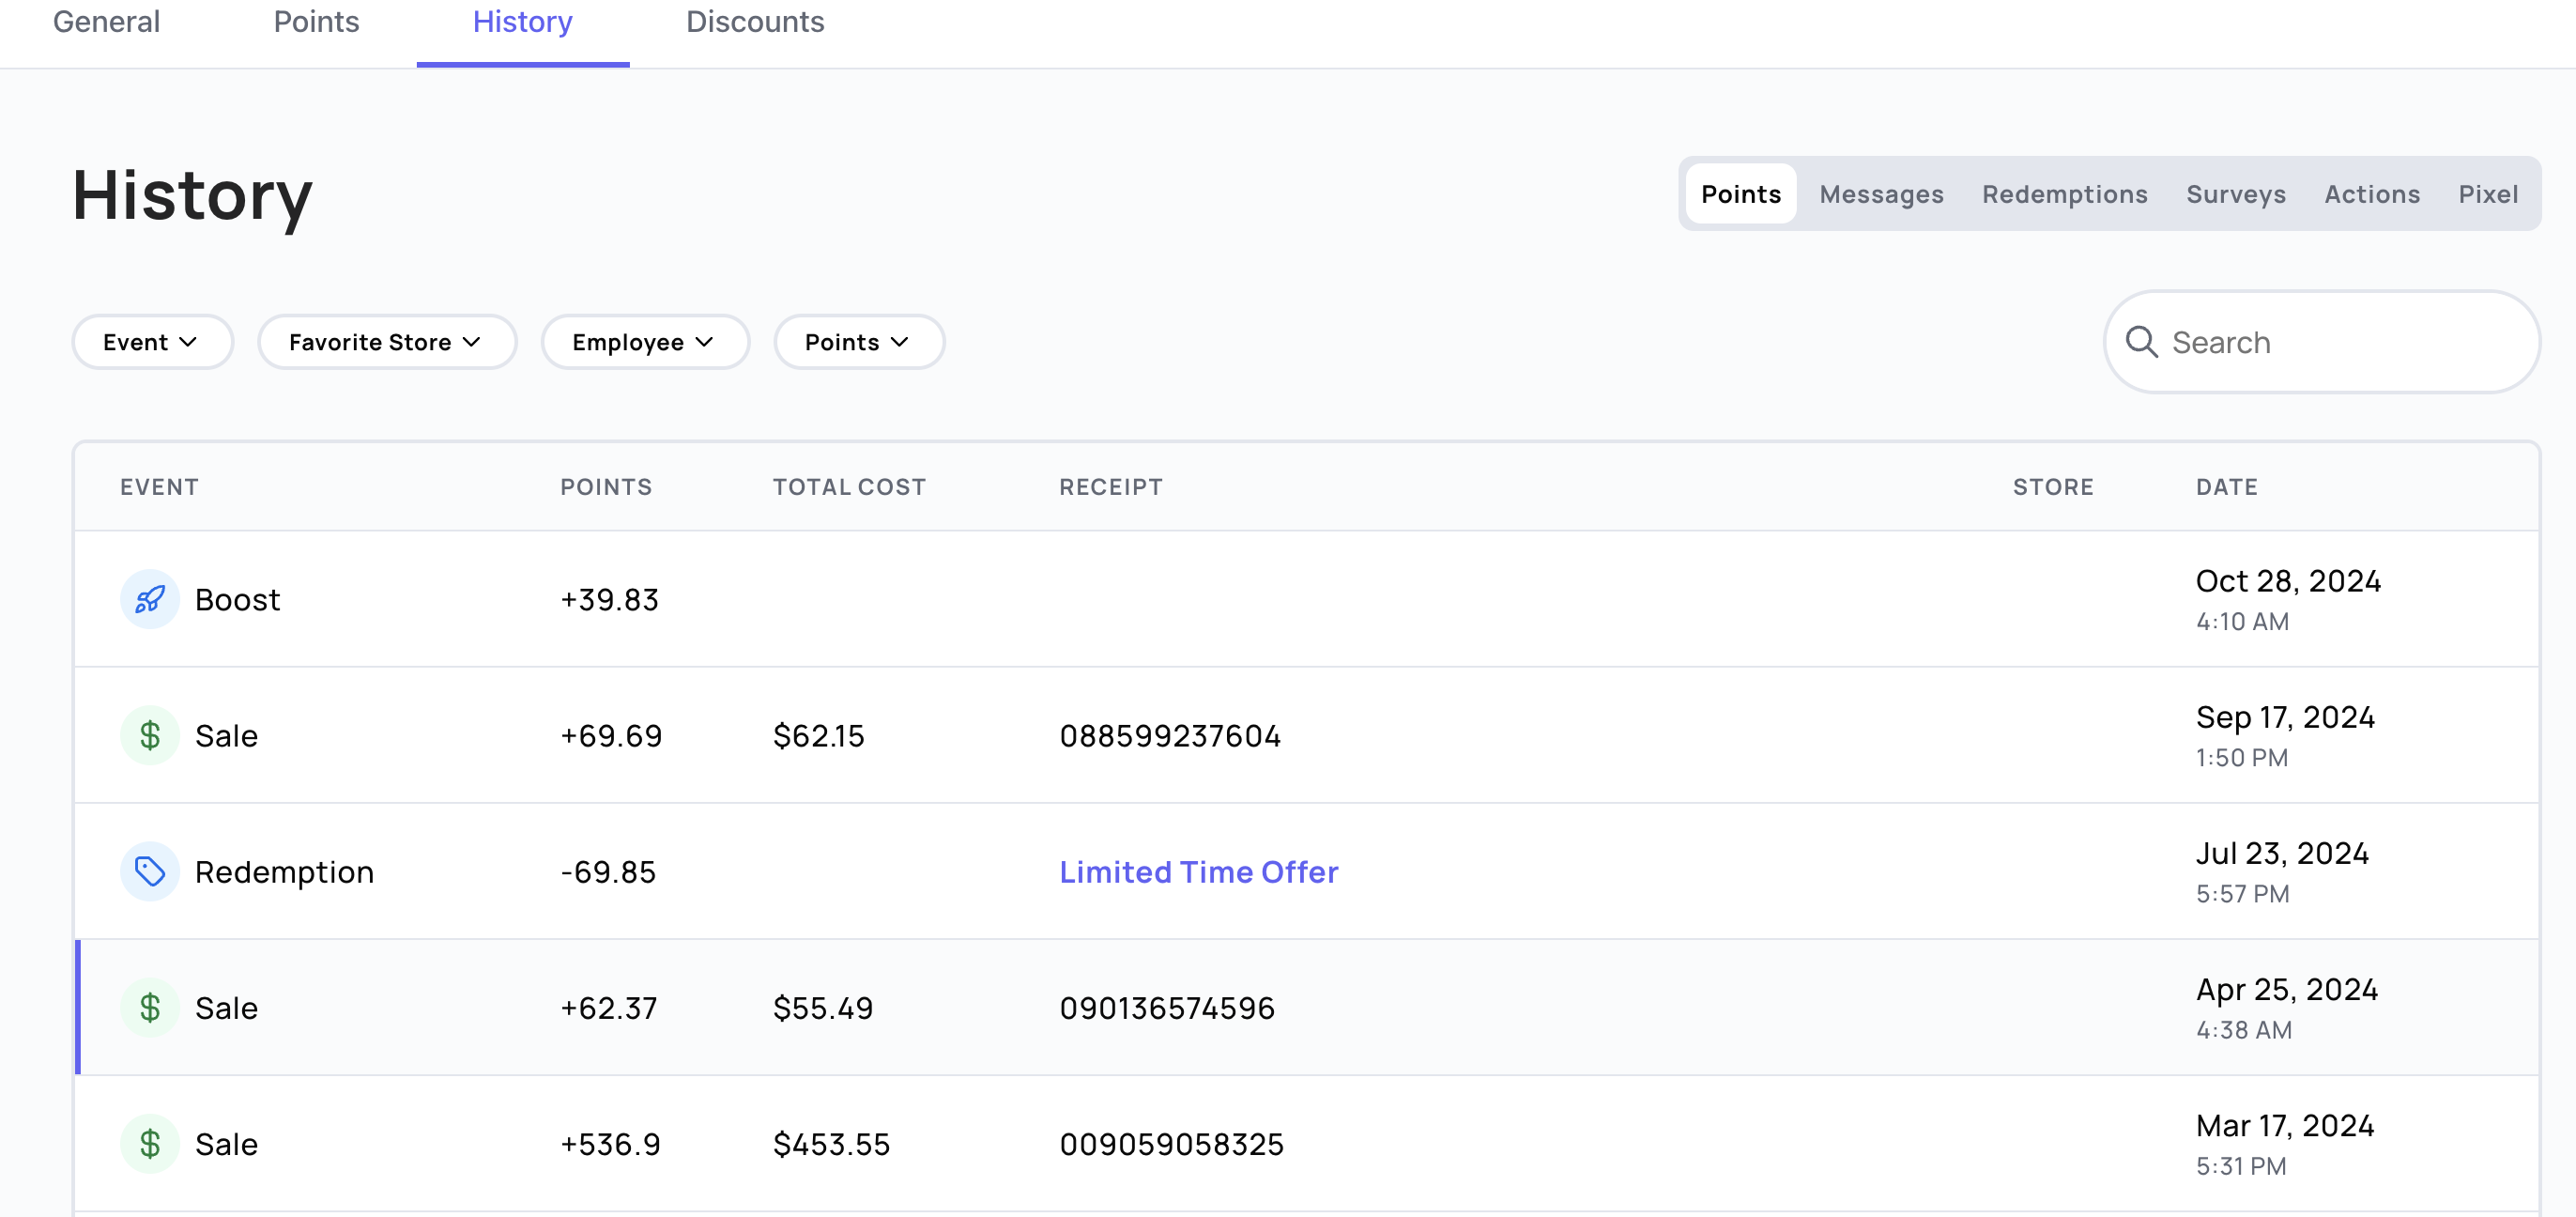2576x1217 pixels.
Task: Click the dollar icon for the Mar 17 sale
Action: click(150, 1143)
